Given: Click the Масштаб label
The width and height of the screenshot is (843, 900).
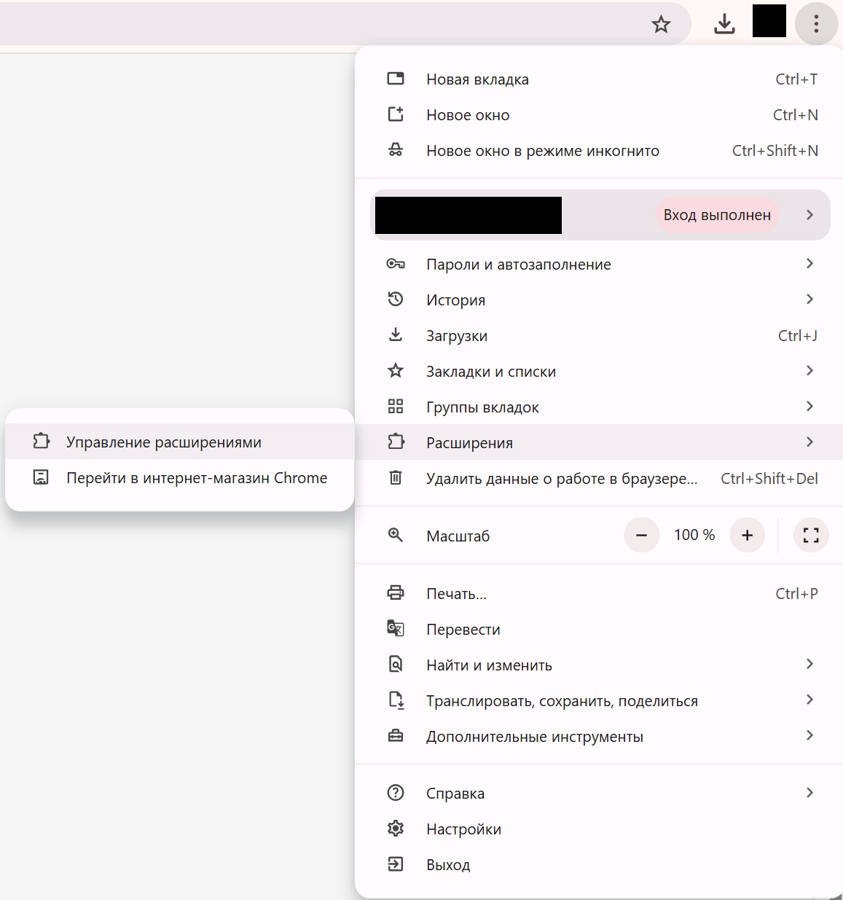Looking at the screenshot, I should [458, 536].
